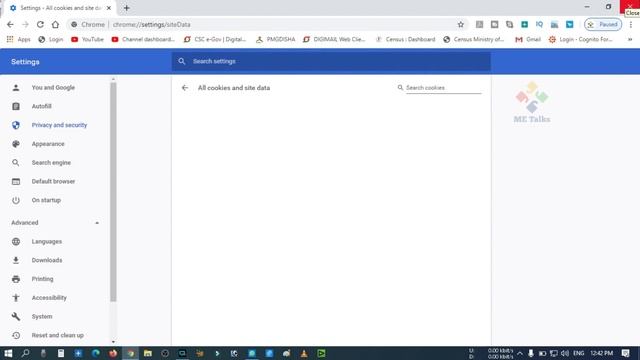Open Autofill settings
Screen dimensions: 640x360
(42, 106)
